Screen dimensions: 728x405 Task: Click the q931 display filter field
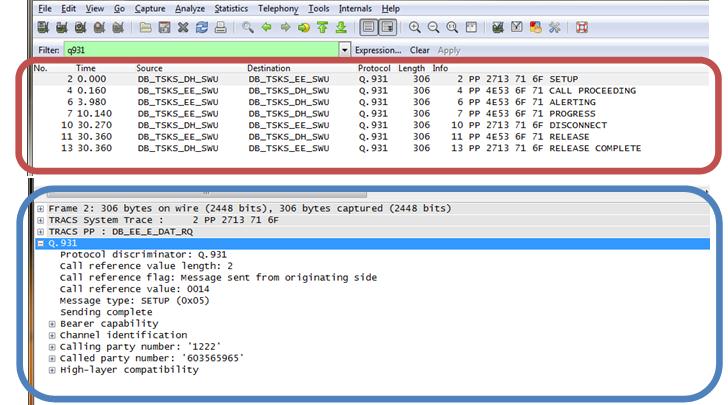[201, 50]
